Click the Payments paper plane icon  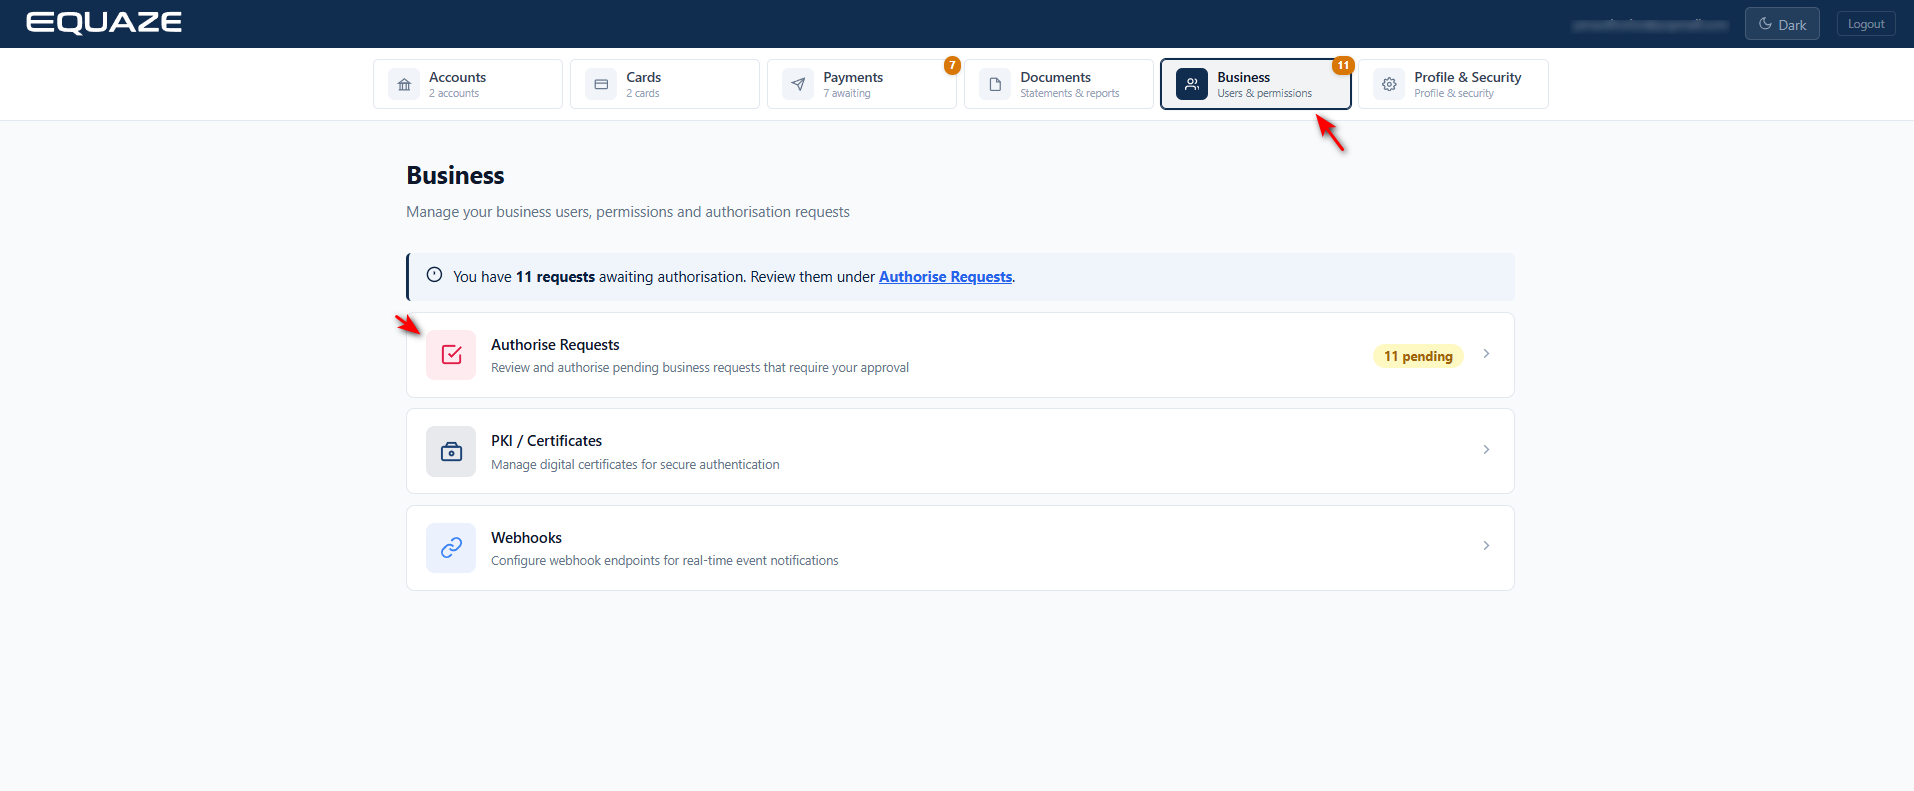coord(798,85)
